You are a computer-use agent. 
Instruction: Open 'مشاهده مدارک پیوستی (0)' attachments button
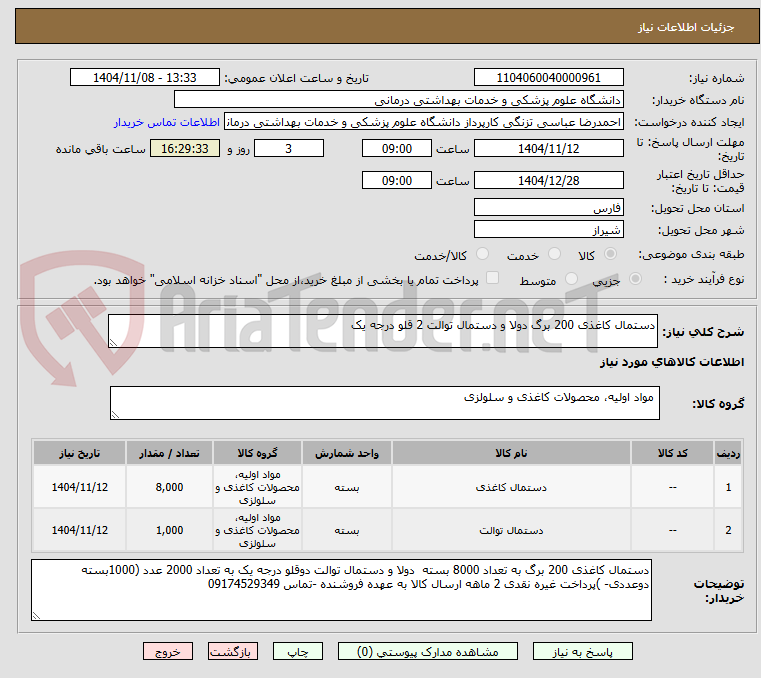(x=428, y=651)
